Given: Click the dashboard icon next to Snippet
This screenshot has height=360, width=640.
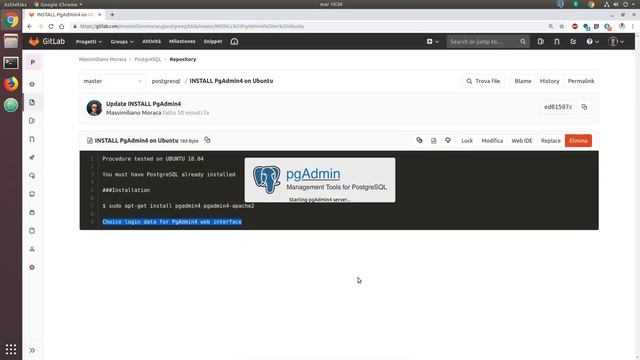Looking at the screenshot, I should pos(234,41).
